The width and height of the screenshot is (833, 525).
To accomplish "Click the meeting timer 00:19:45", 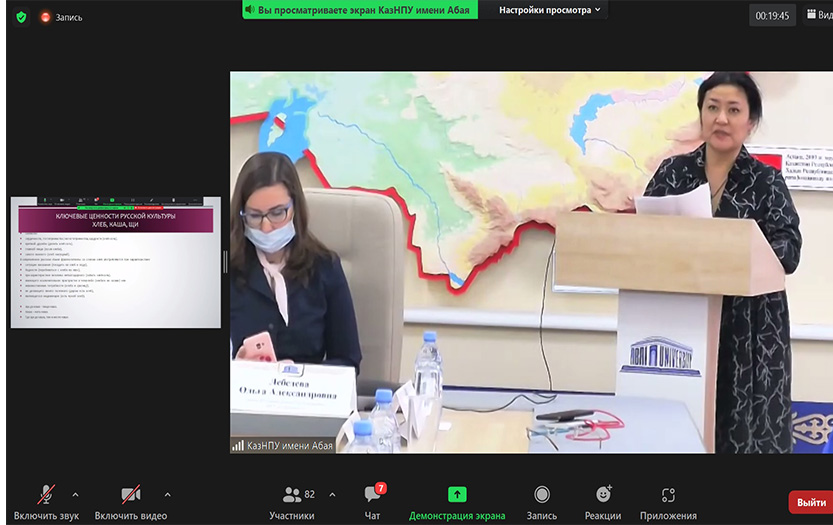I will coord(772,15).
